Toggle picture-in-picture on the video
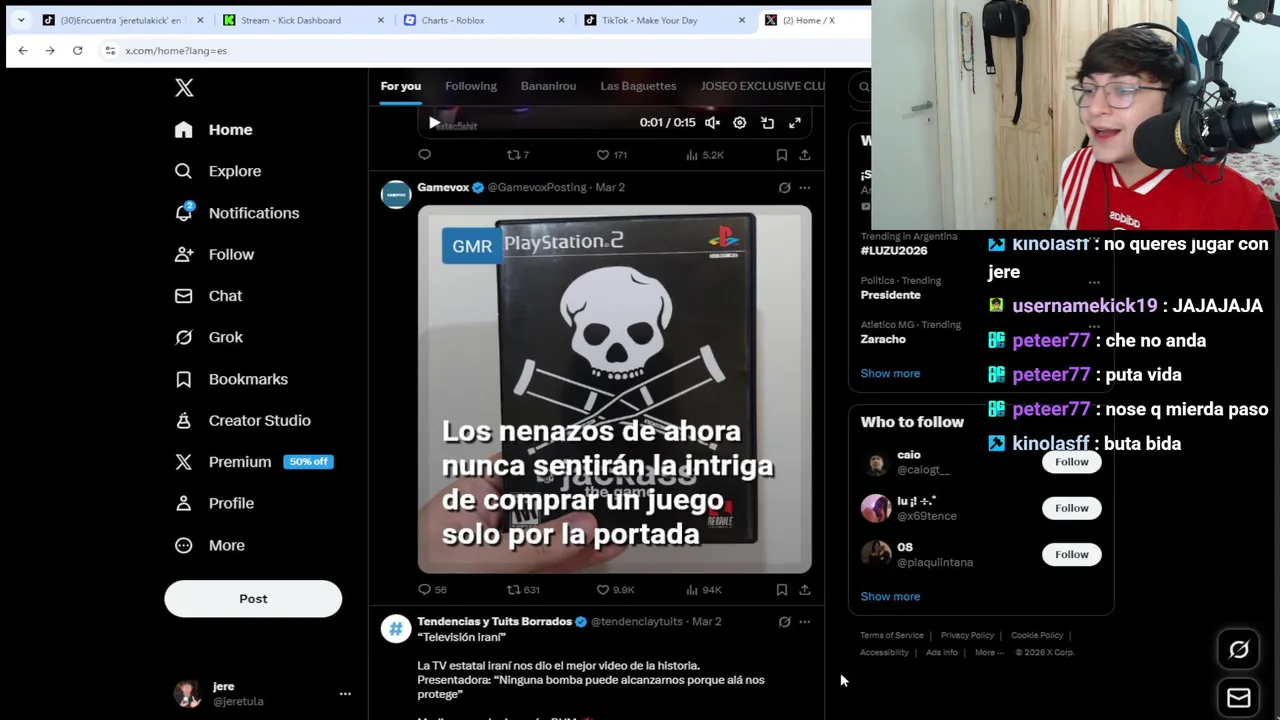Viewport: 1280px width, 720px height. [x=767, y=123]
